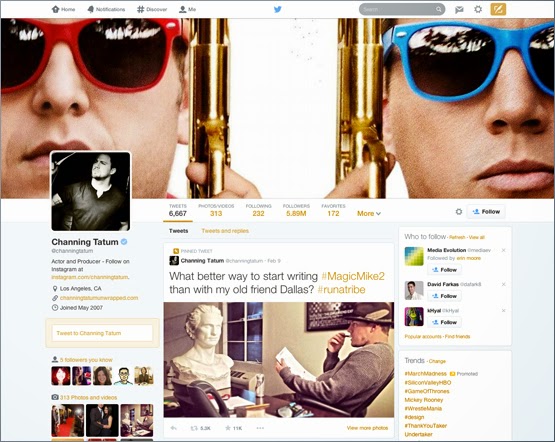555x442 pixels.
Task: Switch to Tweets and replies tab
Action: (x=225, y=231)
